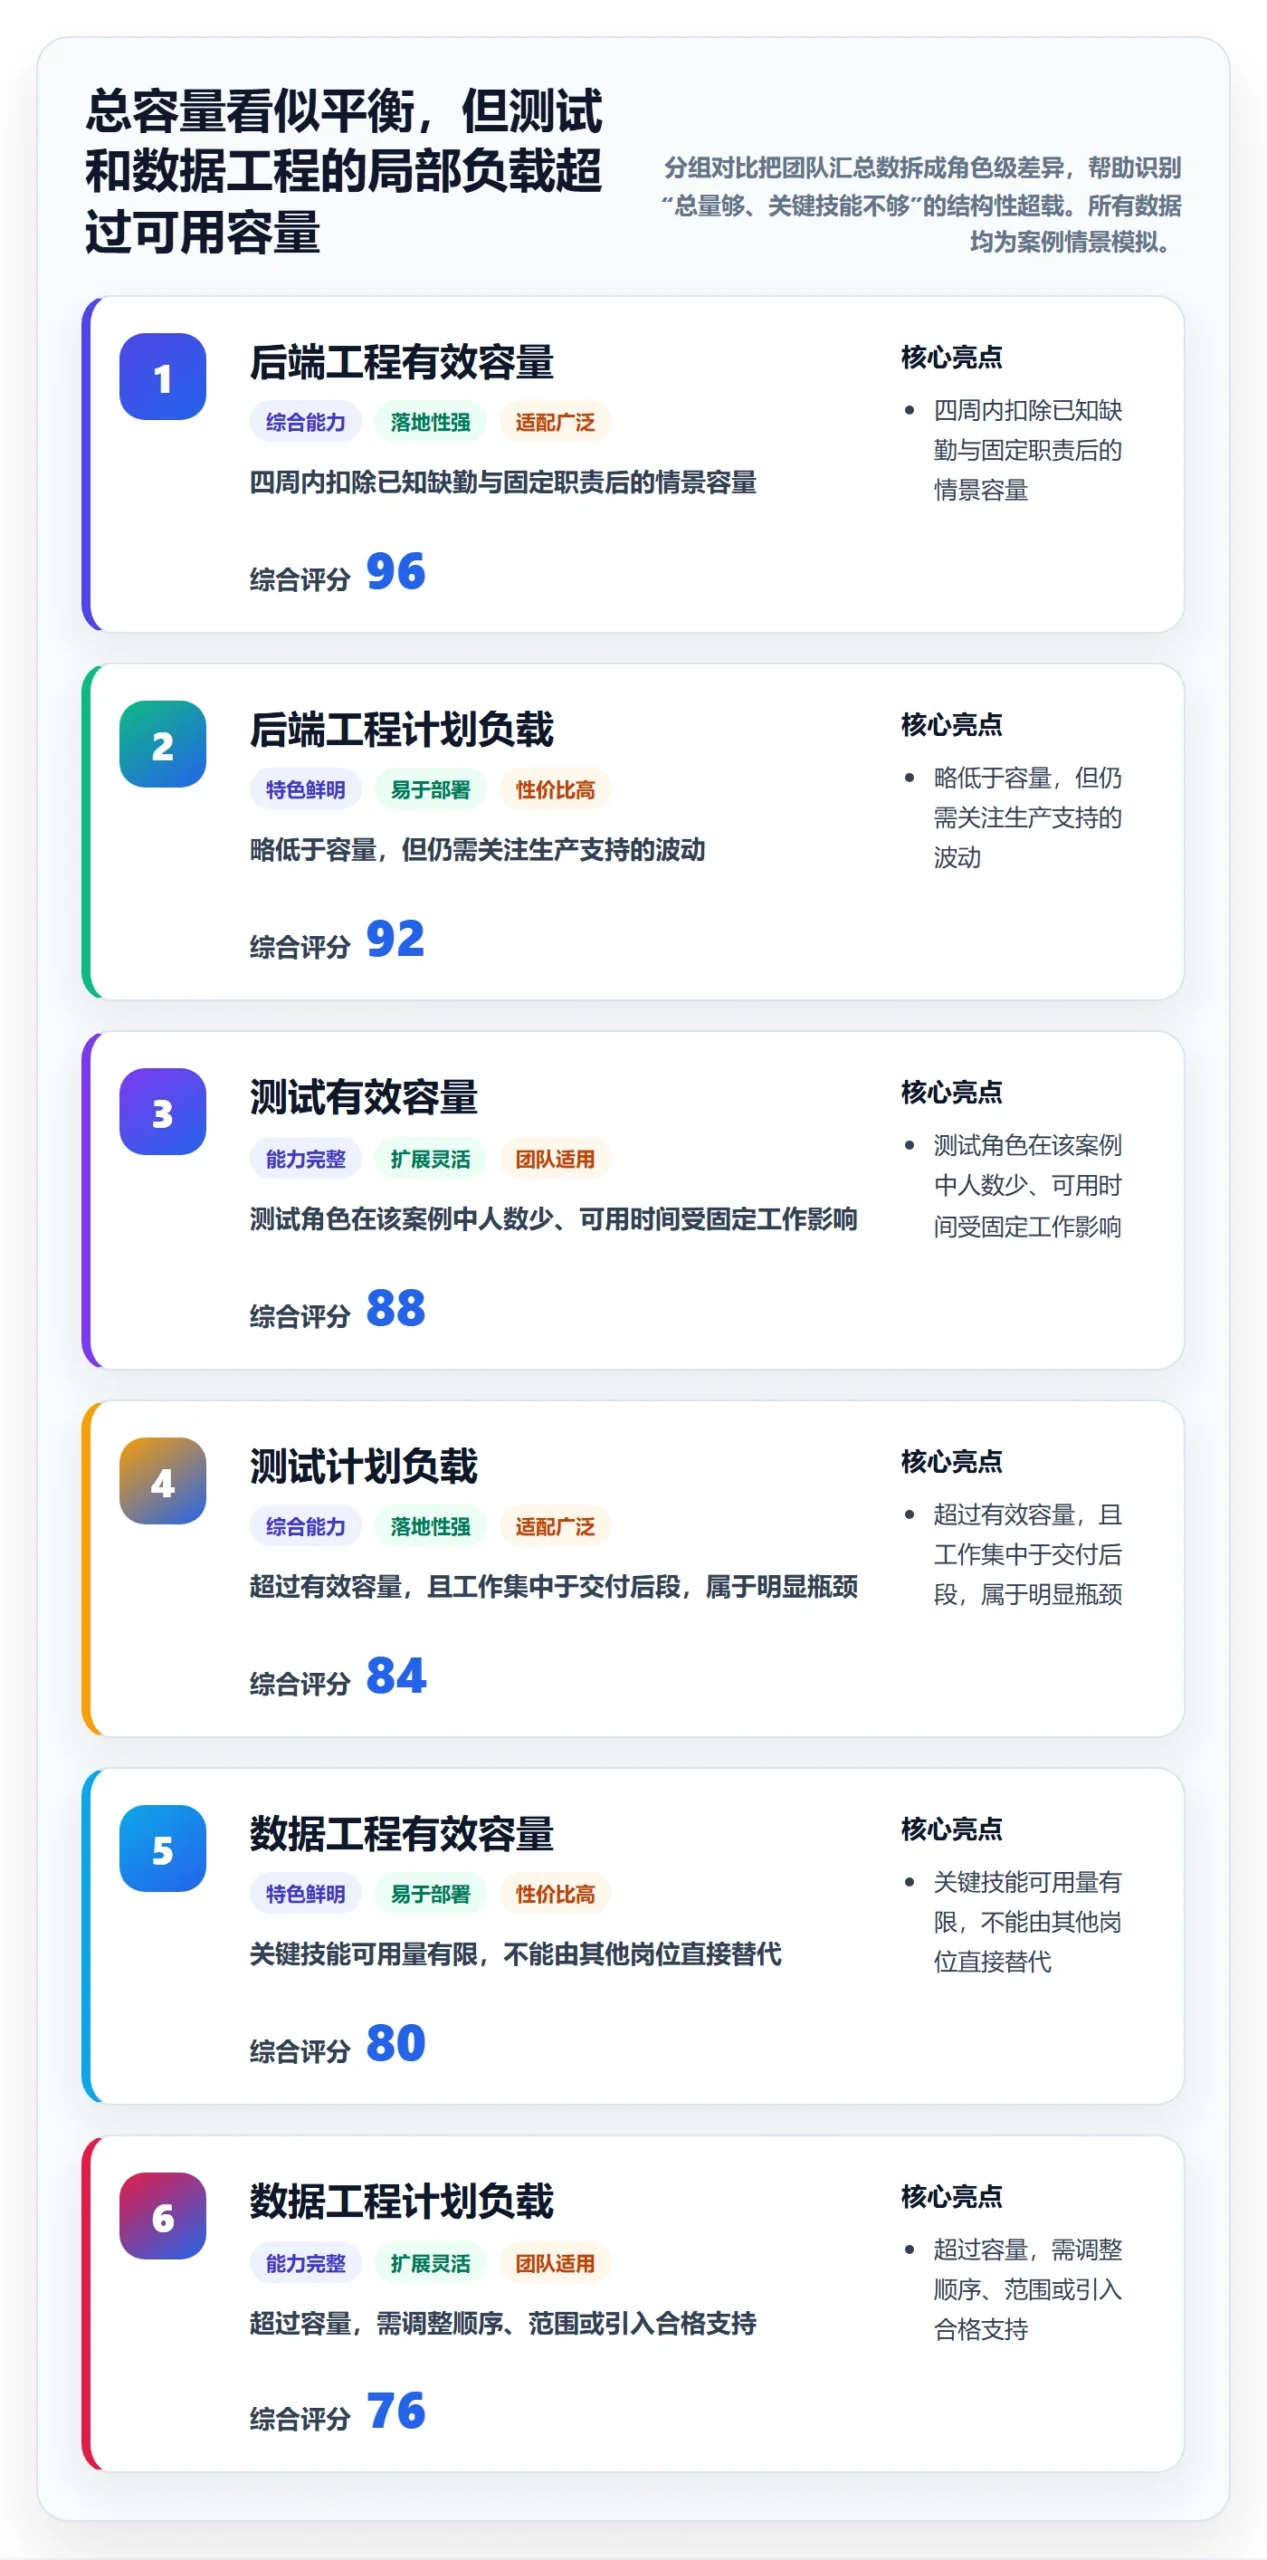Click 核心亮点 heading in 数据工程有效容量 card
This screenshot has height=2560, width=1267.
(951, 1829)
